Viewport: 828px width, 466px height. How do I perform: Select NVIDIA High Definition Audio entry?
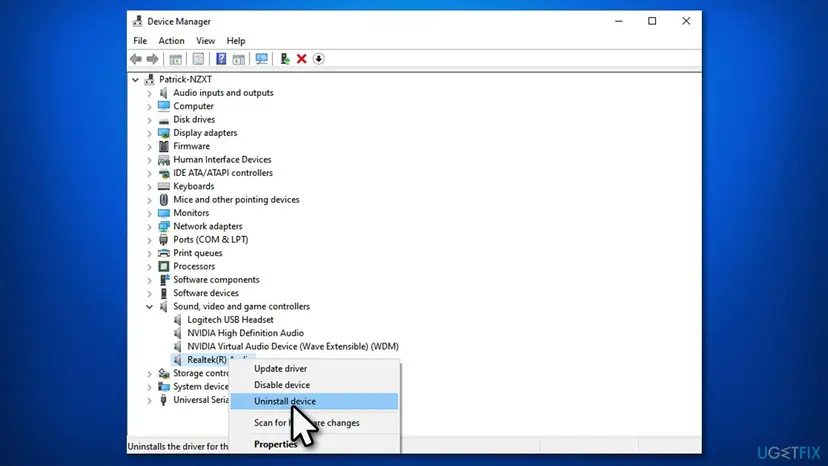[x=246, y=333]
